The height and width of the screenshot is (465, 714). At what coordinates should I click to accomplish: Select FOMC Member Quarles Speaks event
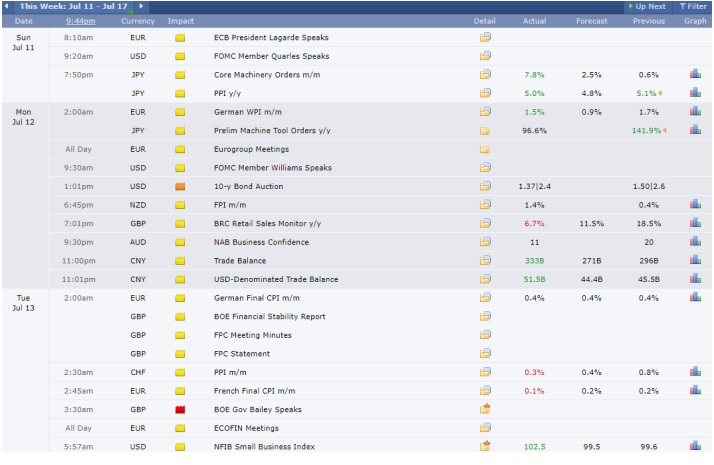click(x=271, y=56)
